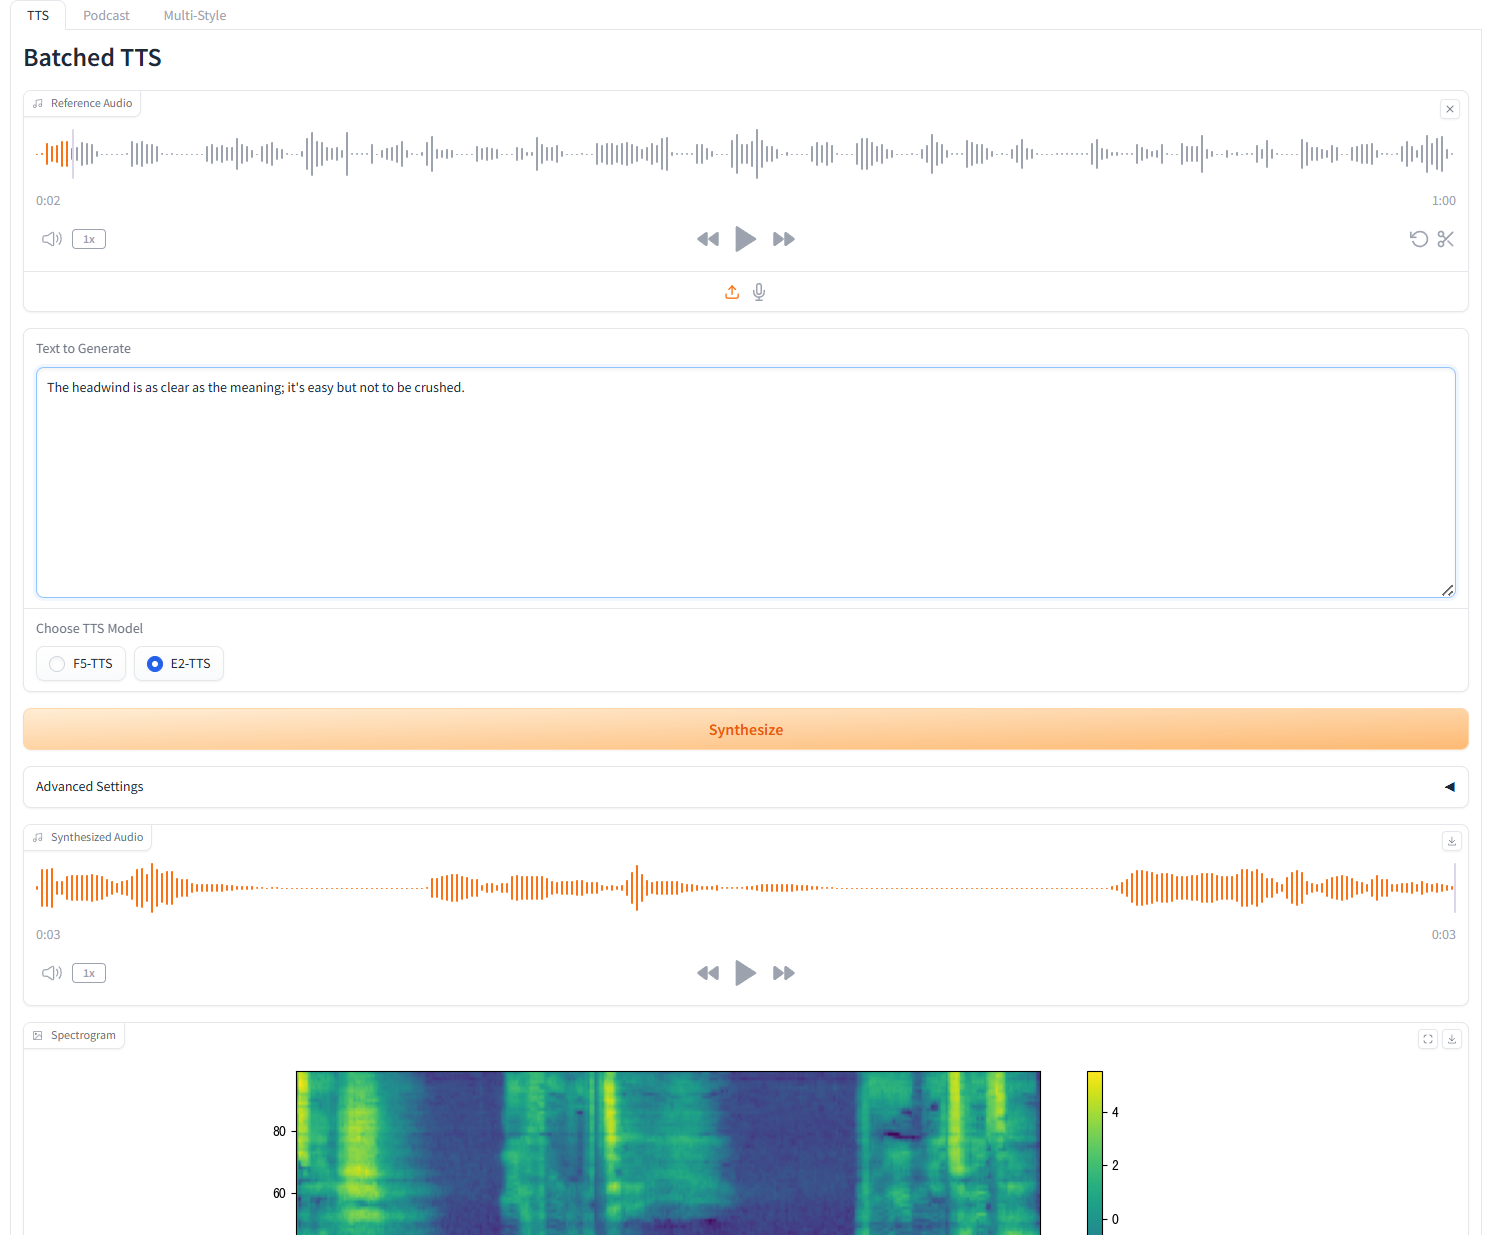
Task: Select the E2-TTS model option
Action: coord(179,664)
